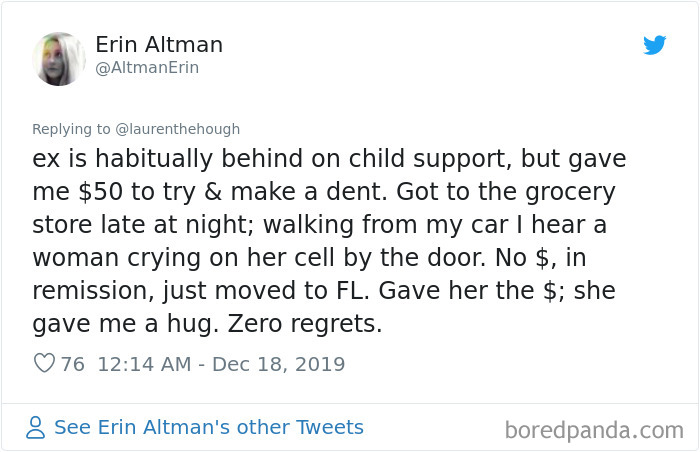Image resolution: width=700 pixels, height=452 pixels.
Task: Like the tweet with the heart icon
Action: click(44, 364)
